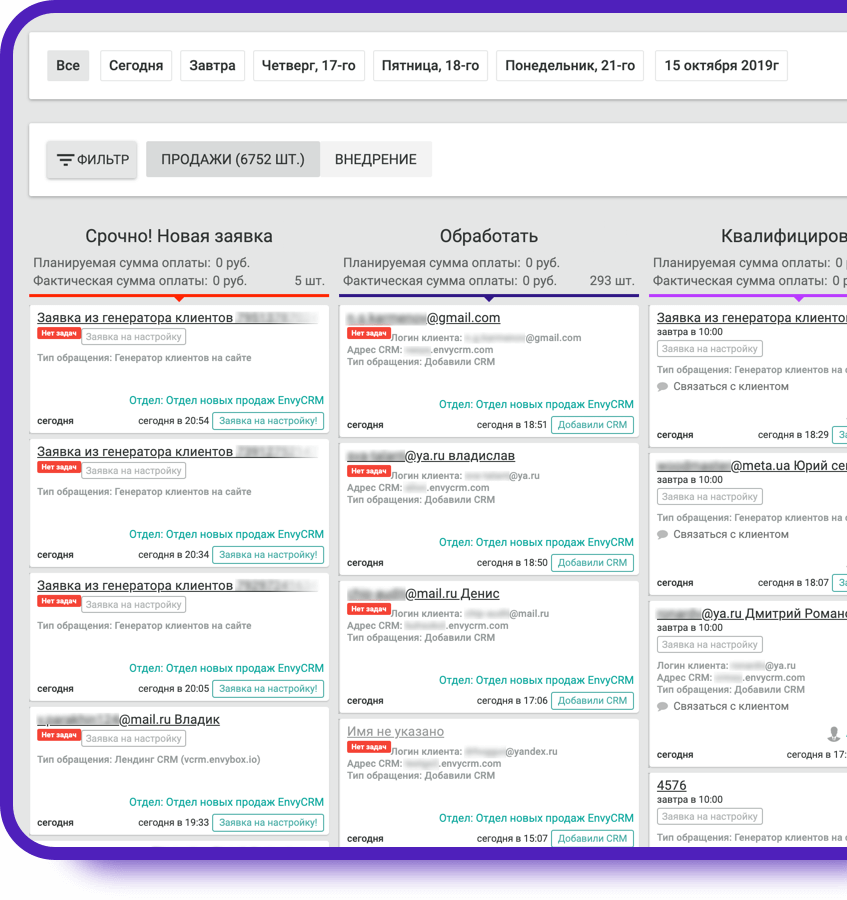The image size is (847, 900).
Task: Click red 'Нет задач' badge on Владик card
Action: point(59,735)
